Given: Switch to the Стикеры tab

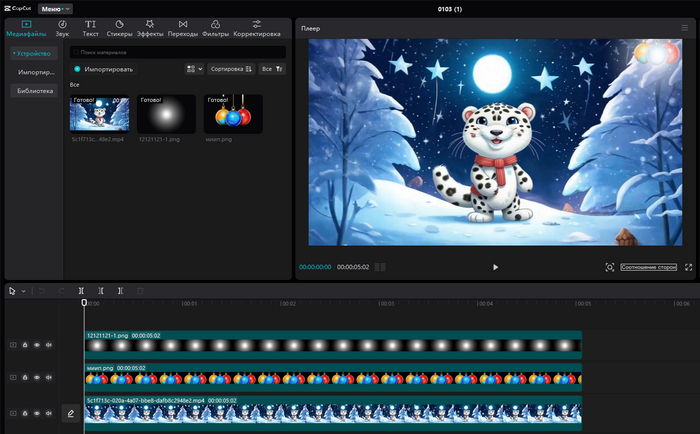Looking at the screenshot, I should pyautogui.click(x=119, y=28).
